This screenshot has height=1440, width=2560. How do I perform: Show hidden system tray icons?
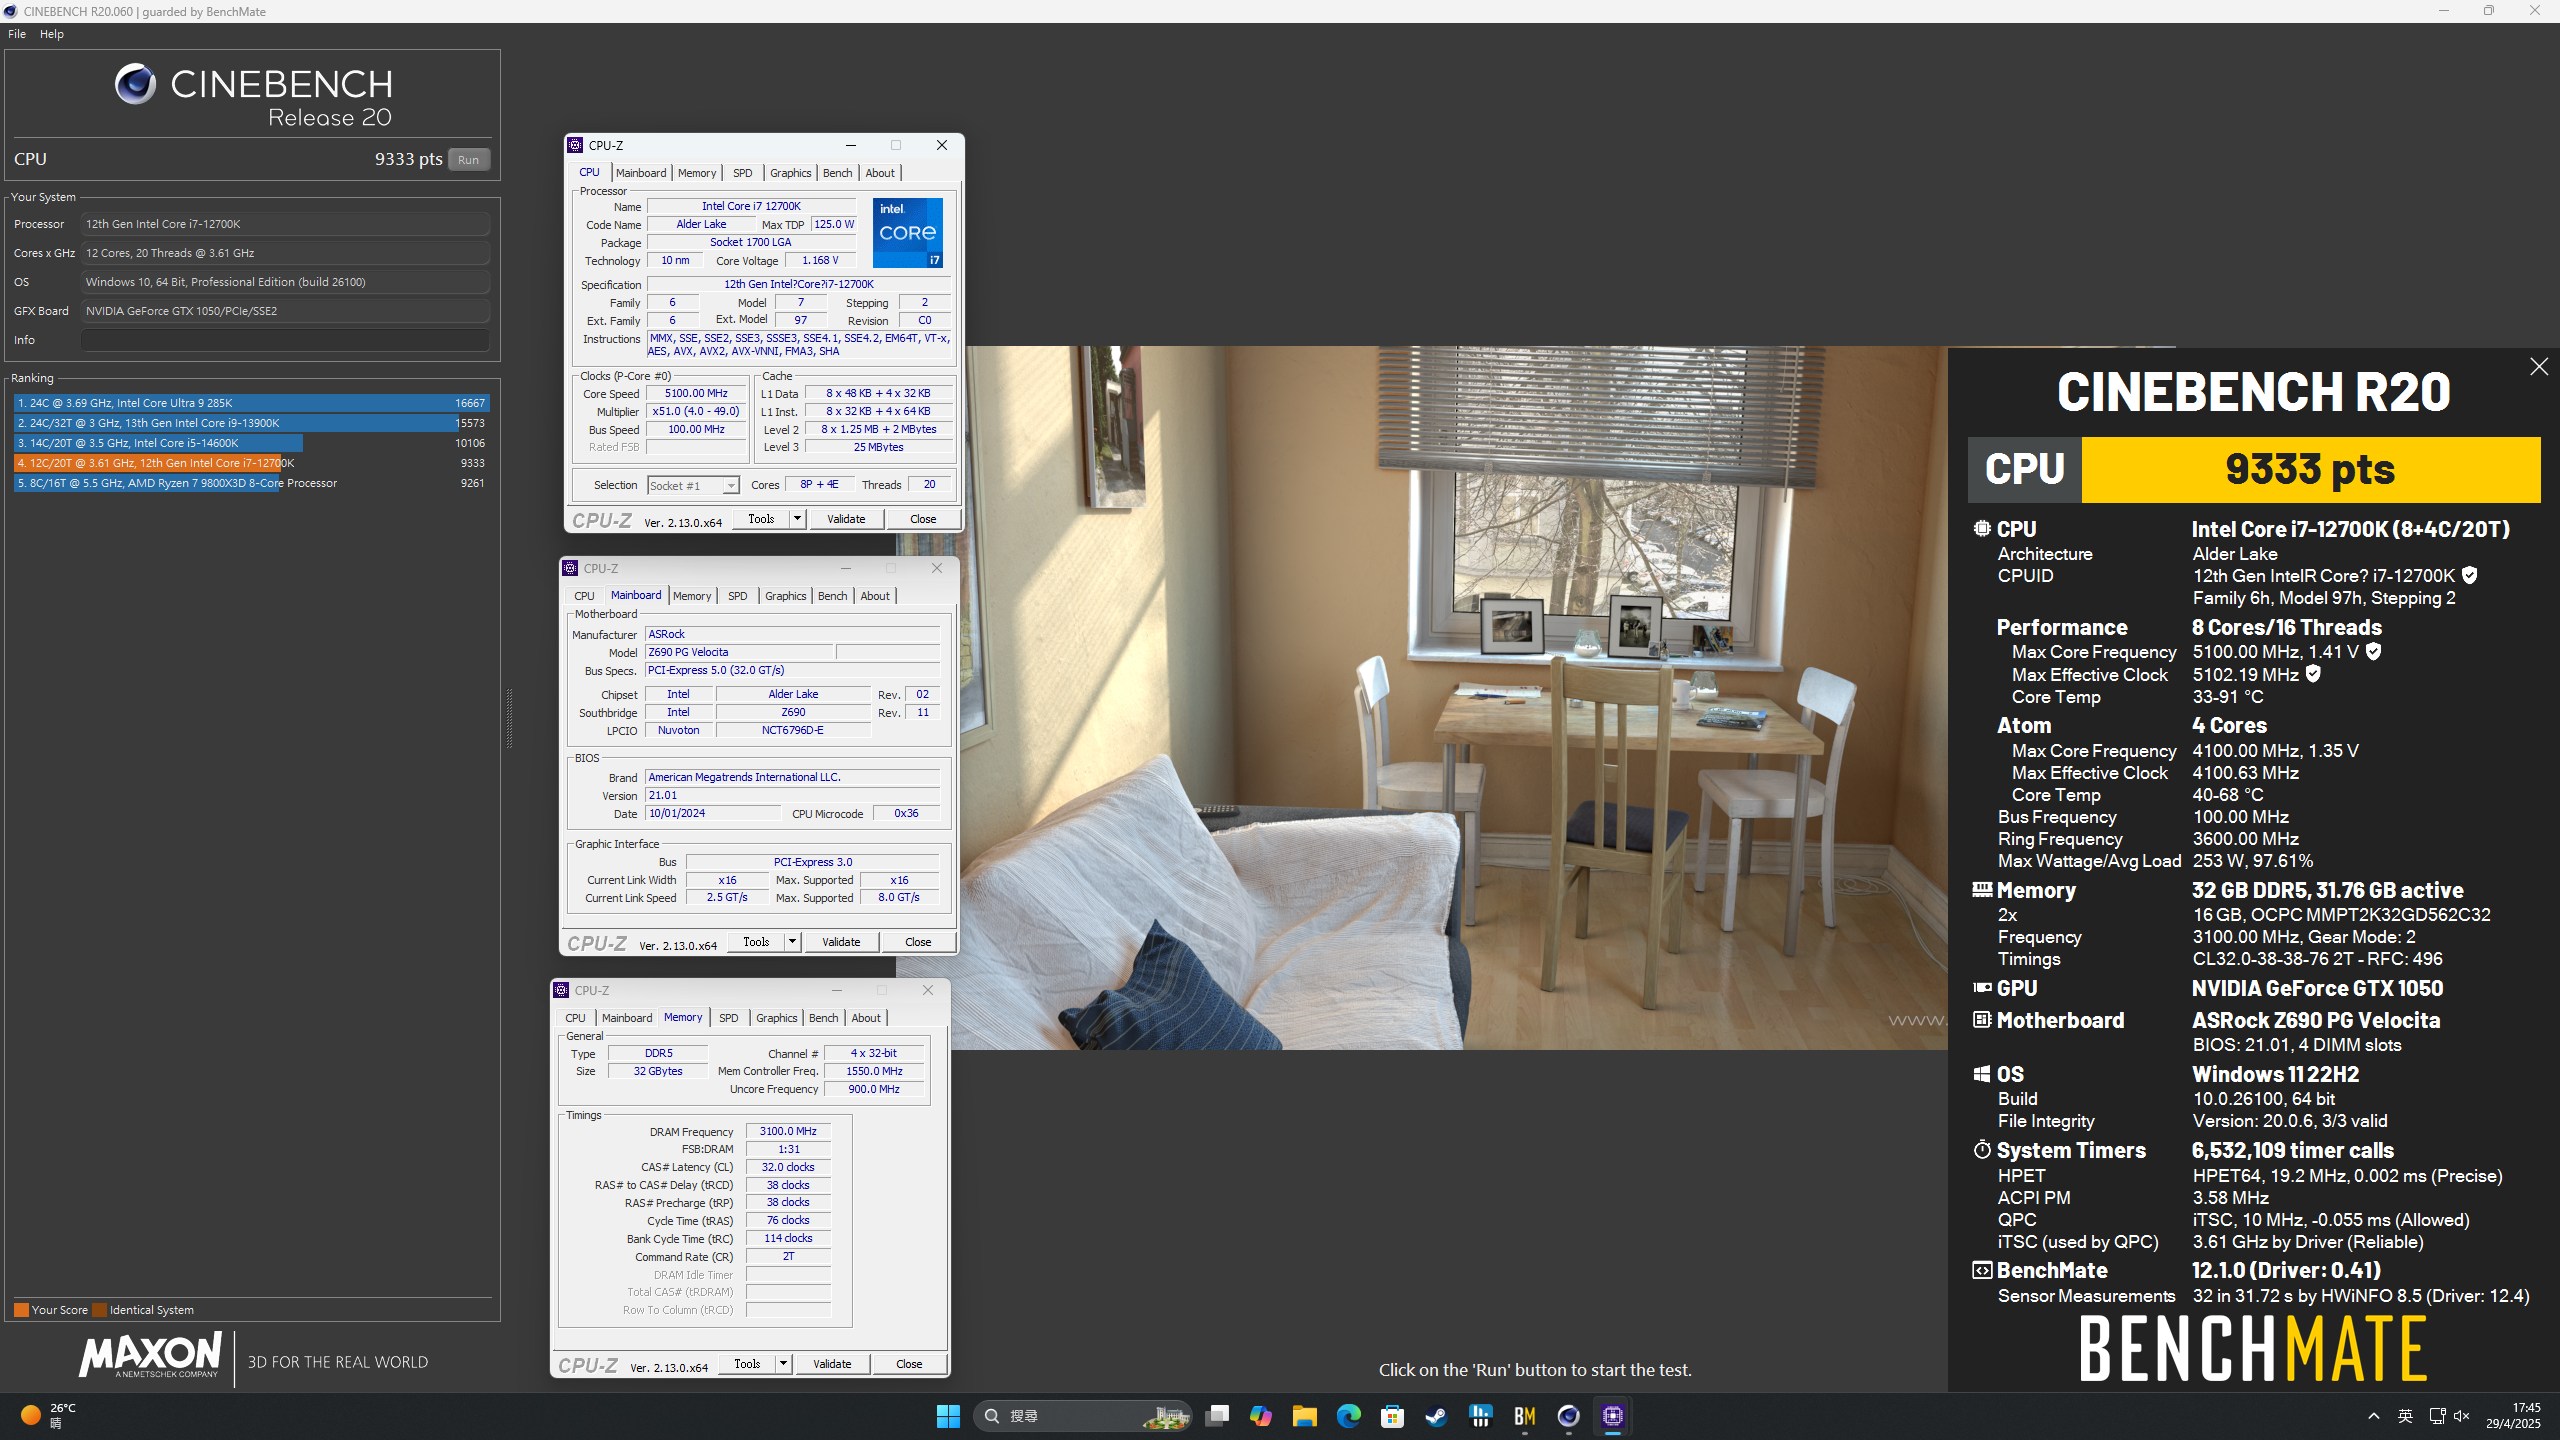tap(2374, 1416)
